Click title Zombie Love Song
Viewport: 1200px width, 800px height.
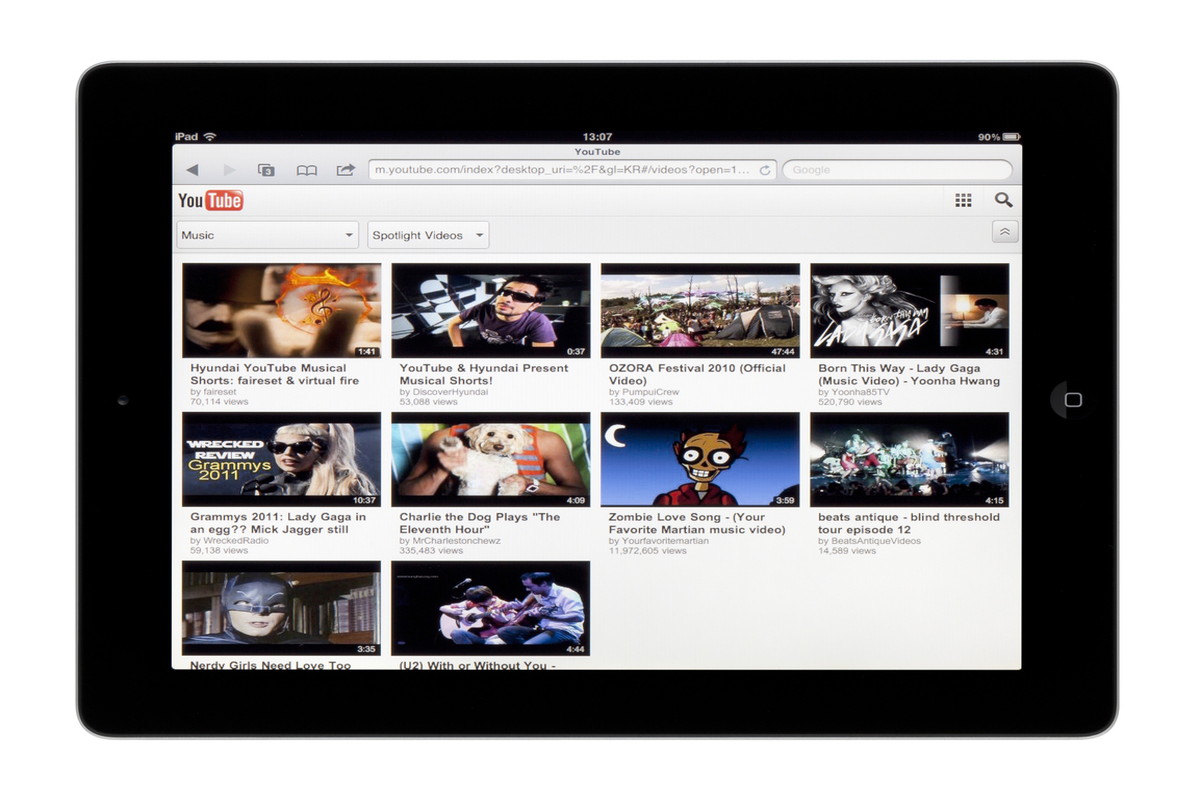697,523
